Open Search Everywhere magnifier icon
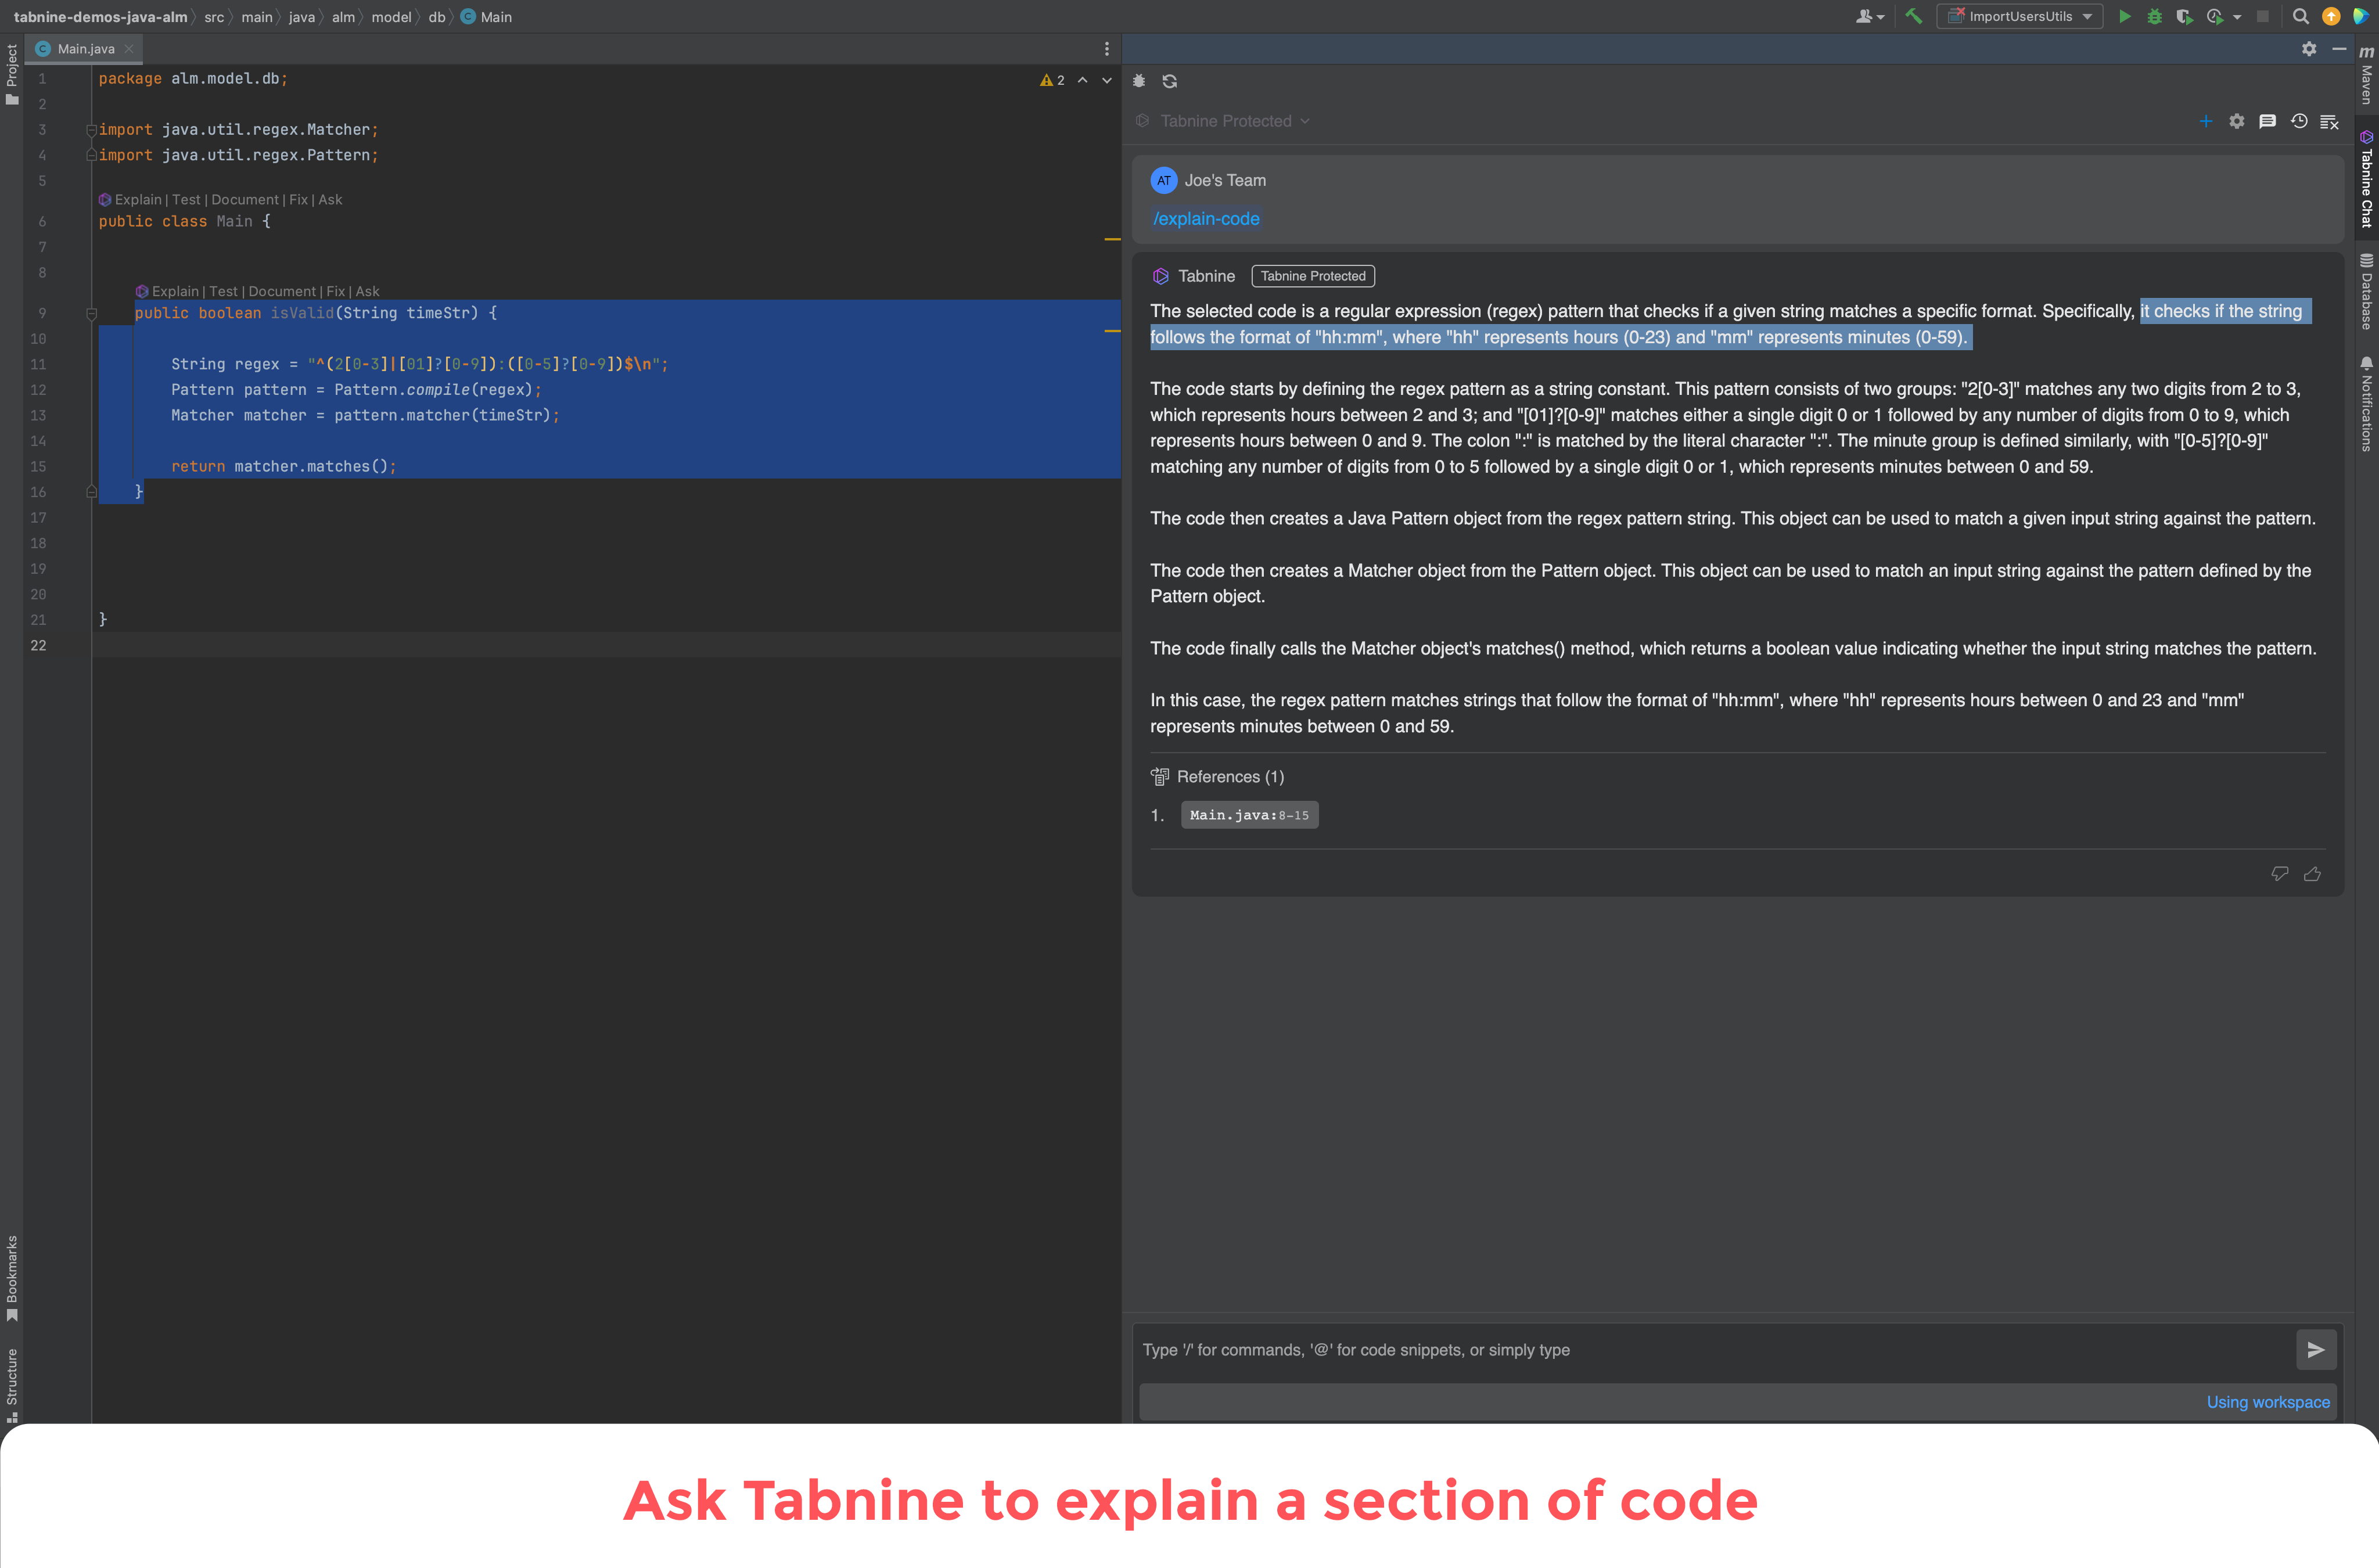The width and height of the screenshot is (2379, 1568). (2300, 17)
